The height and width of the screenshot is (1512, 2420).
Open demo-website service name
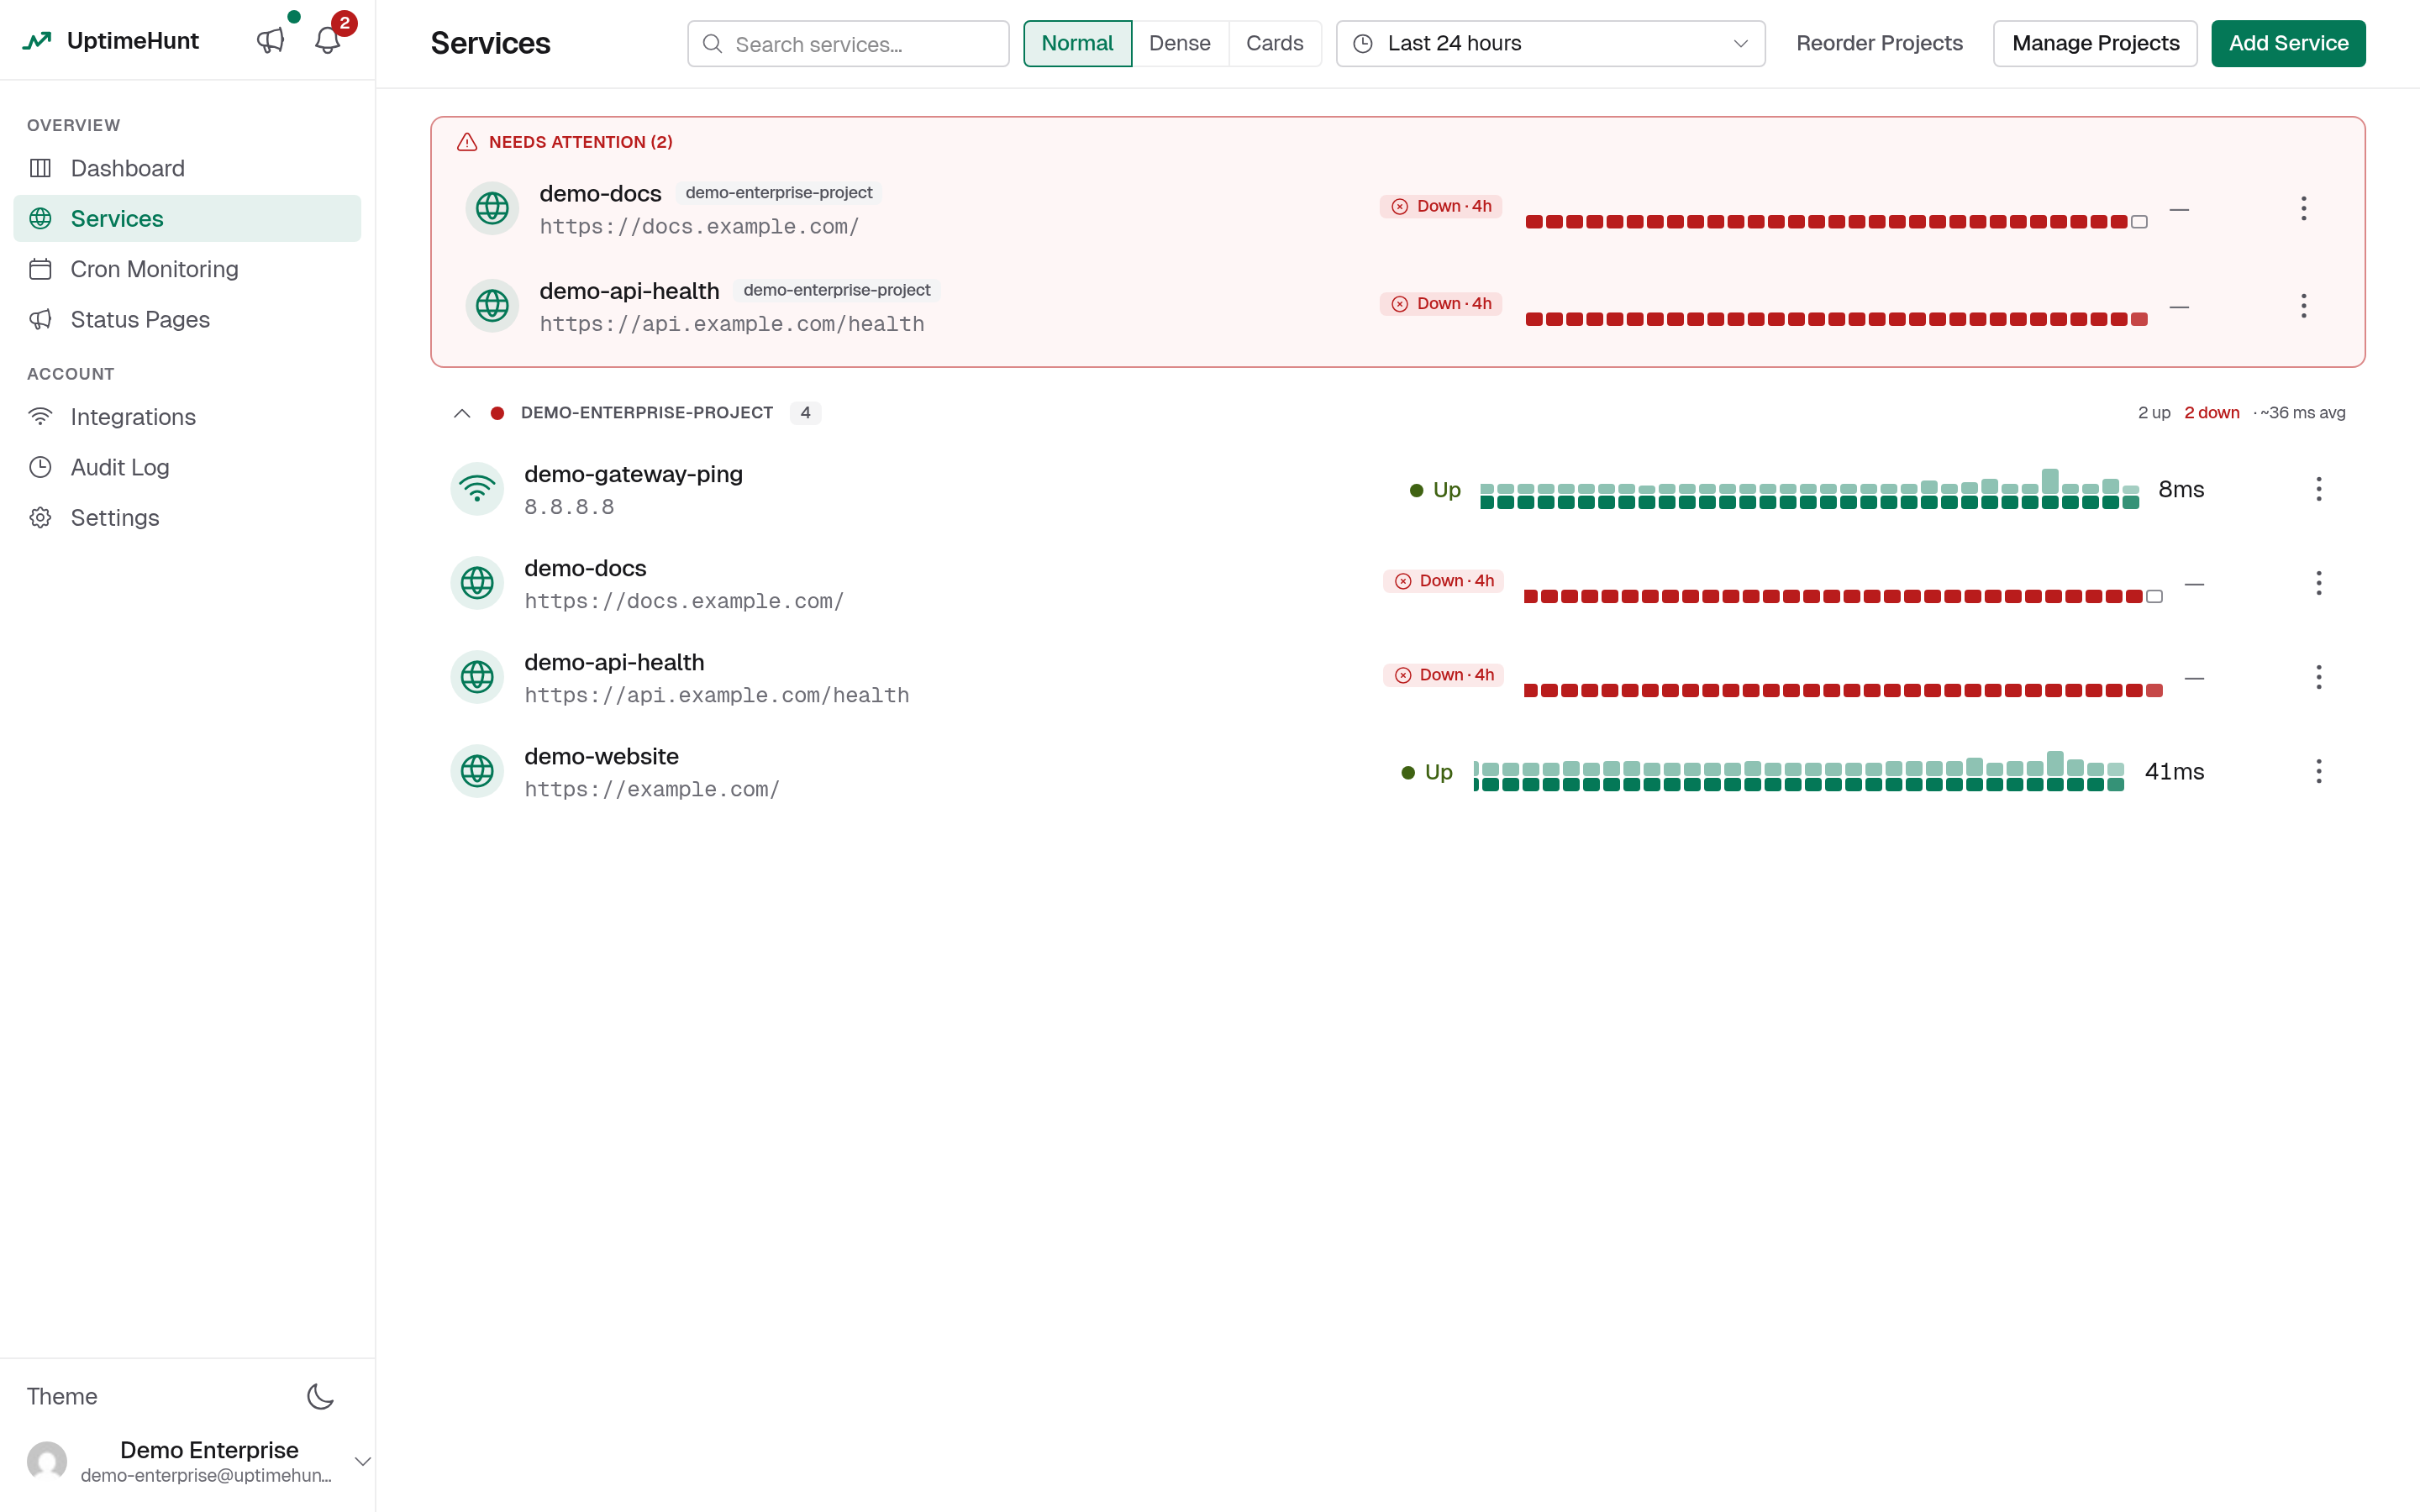click(602, 756)
